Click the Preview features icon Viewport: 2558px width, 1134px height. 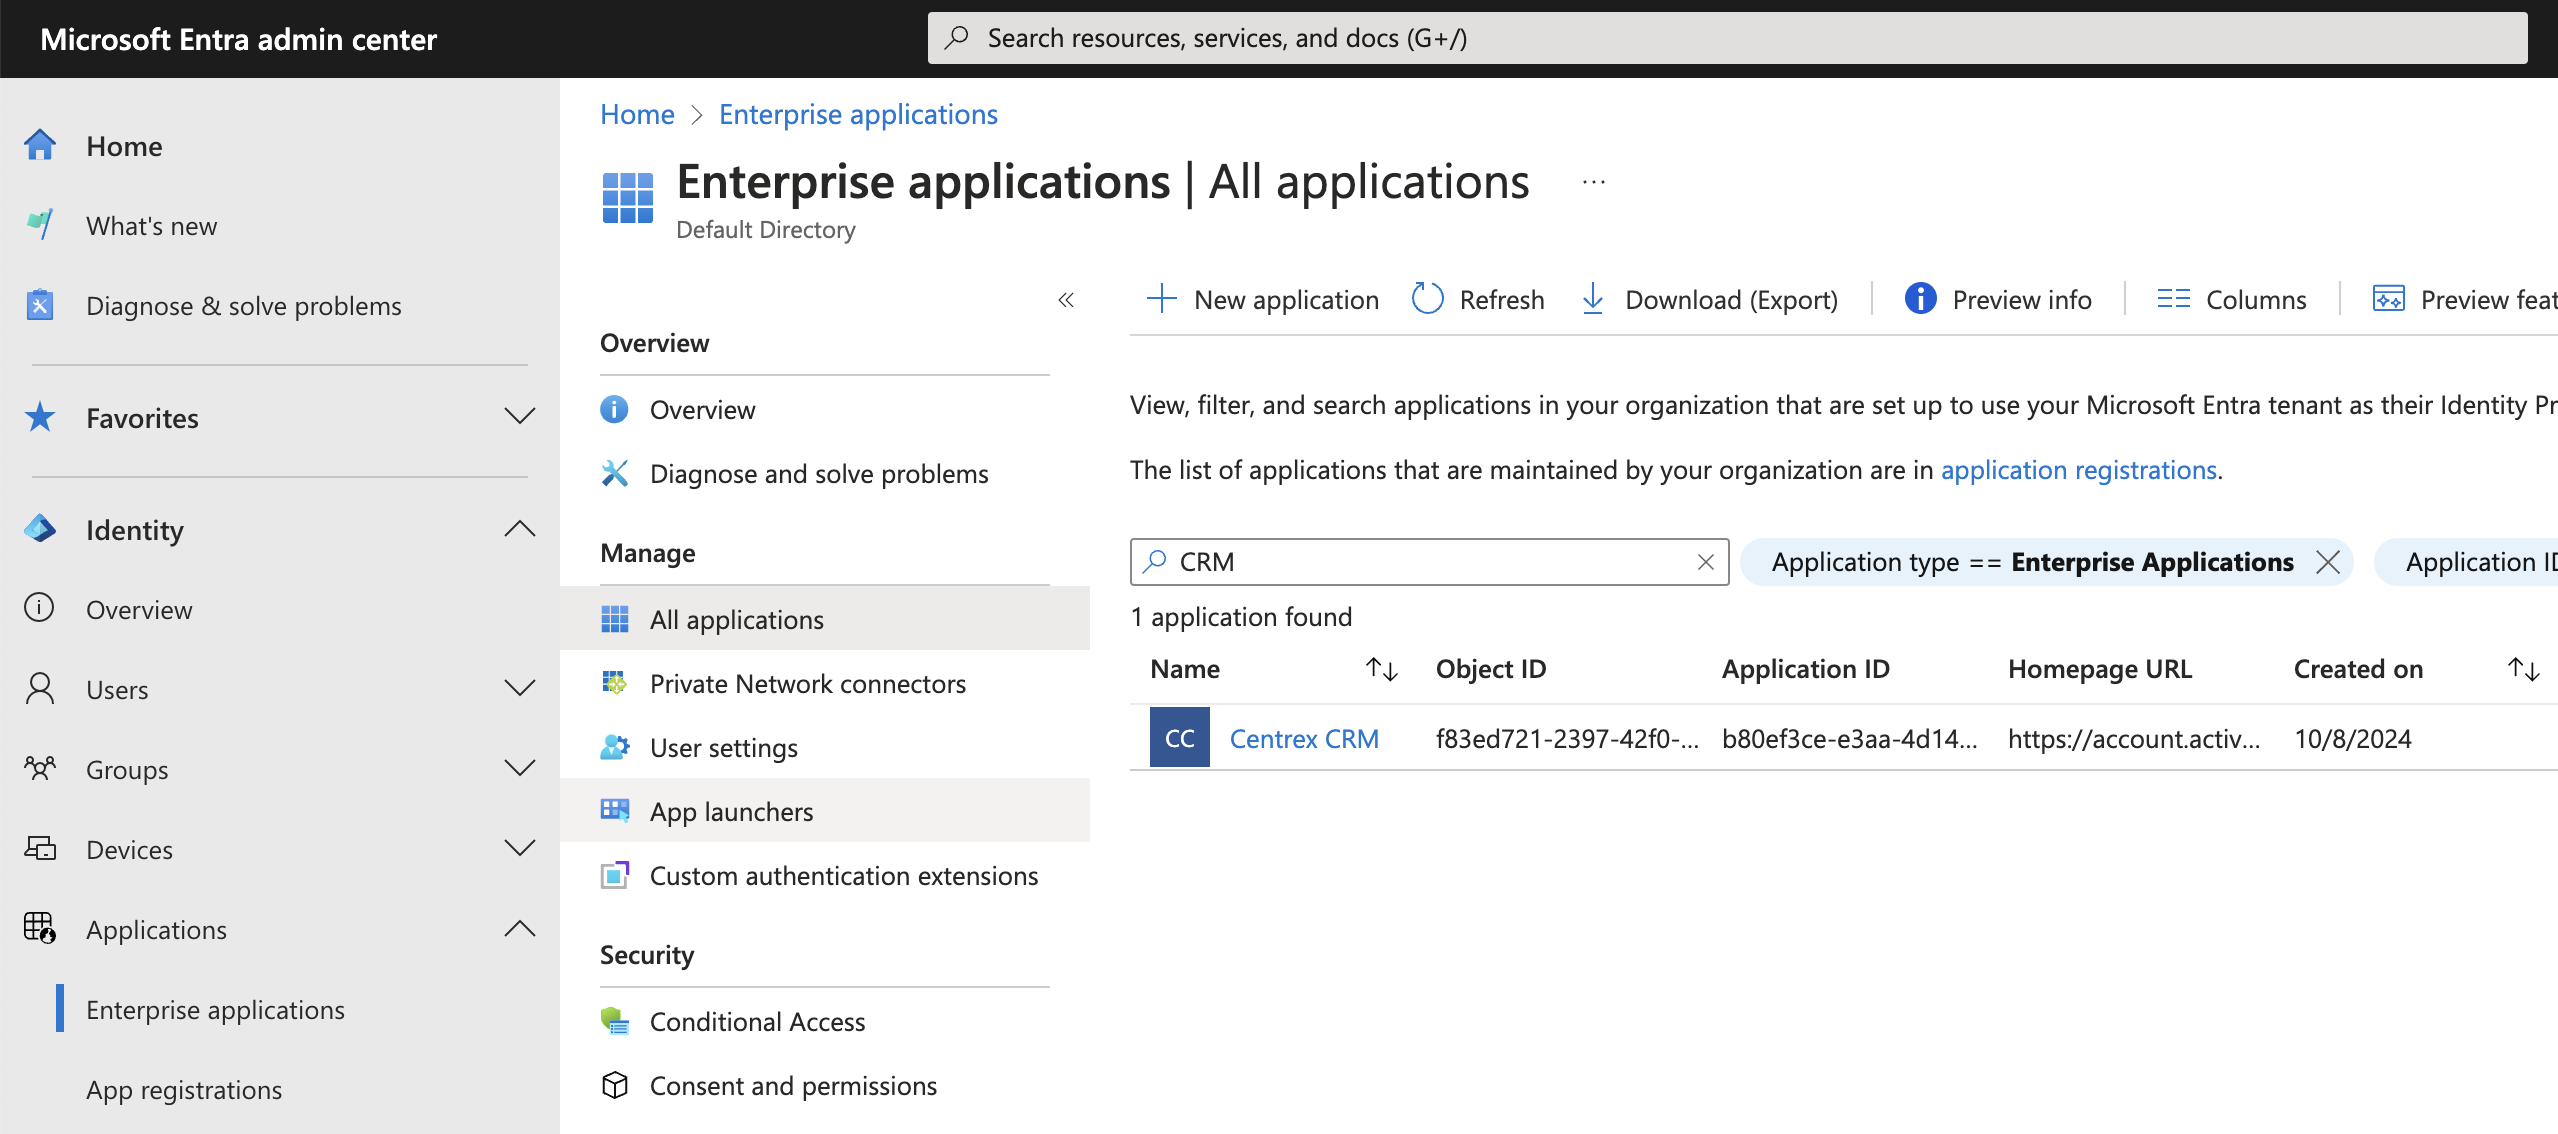[x=2388, y=299]
